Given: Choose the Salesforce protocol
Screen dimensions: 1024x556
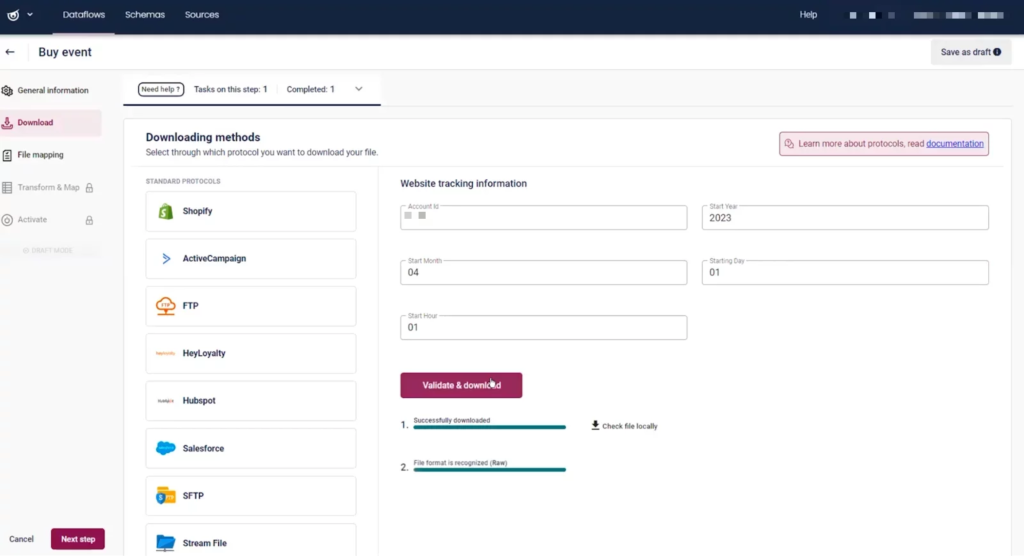Looking at the screenshot, I should (251, 448).
